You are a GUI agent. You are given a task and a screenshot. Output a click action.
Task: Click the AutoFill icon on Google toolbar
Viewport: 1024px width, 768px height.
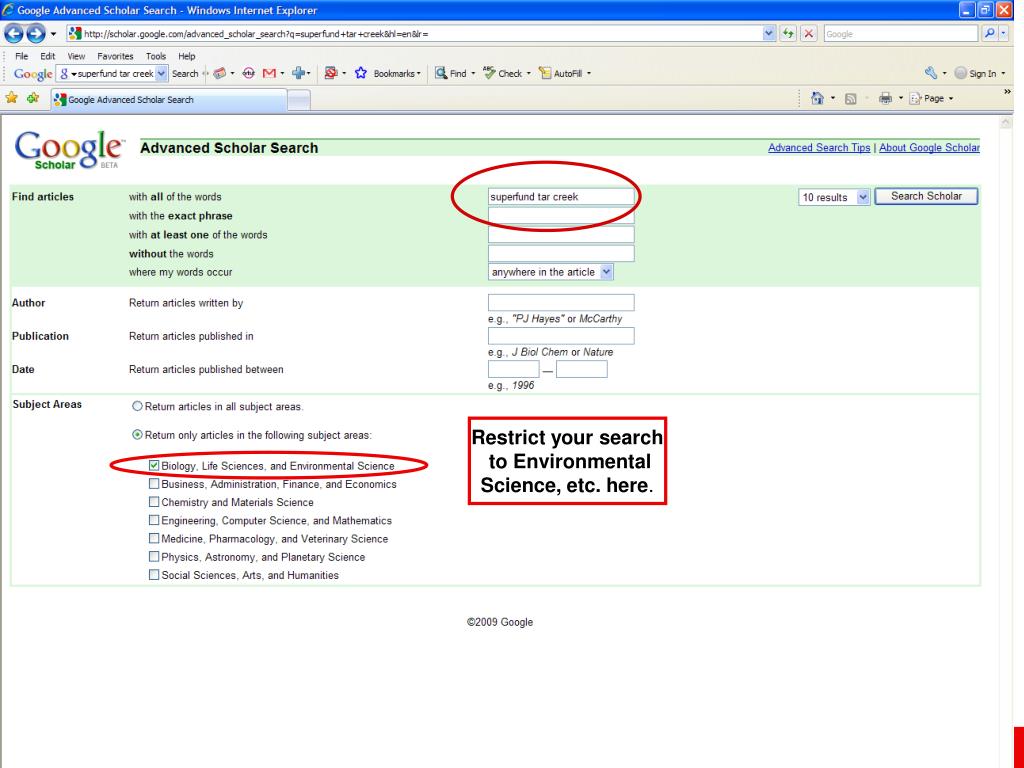[545, 74]
